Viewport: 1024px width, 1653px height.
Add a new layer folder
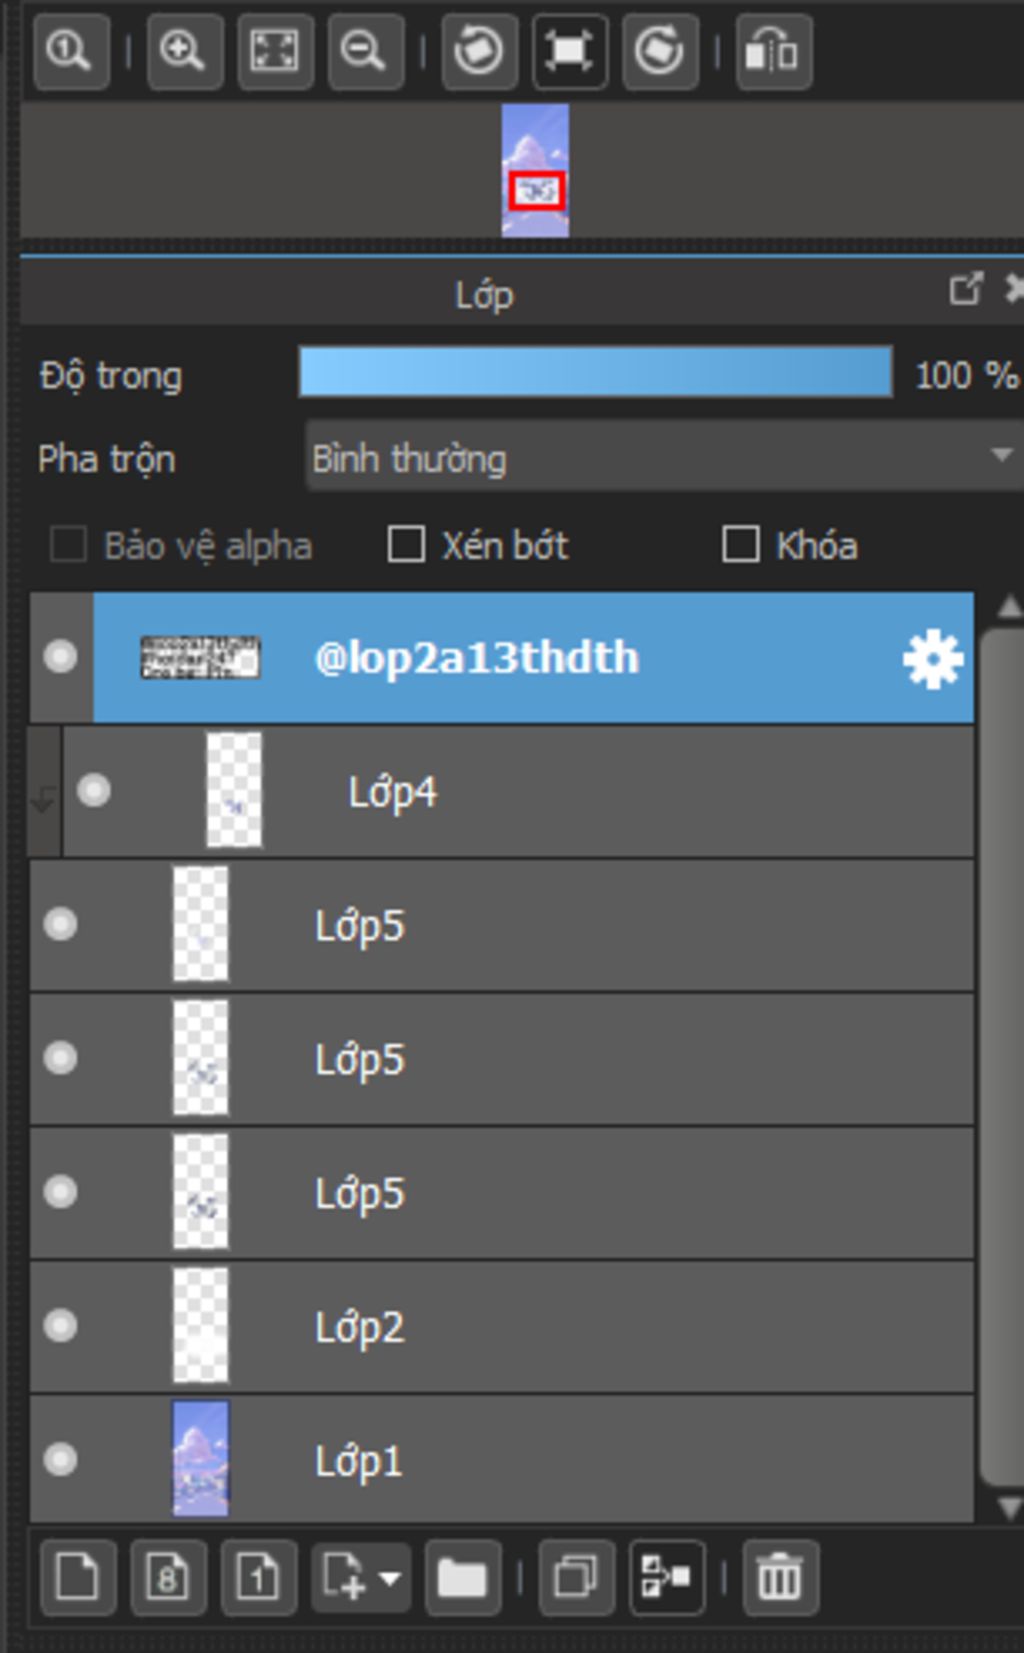(x=462, y=1578)
